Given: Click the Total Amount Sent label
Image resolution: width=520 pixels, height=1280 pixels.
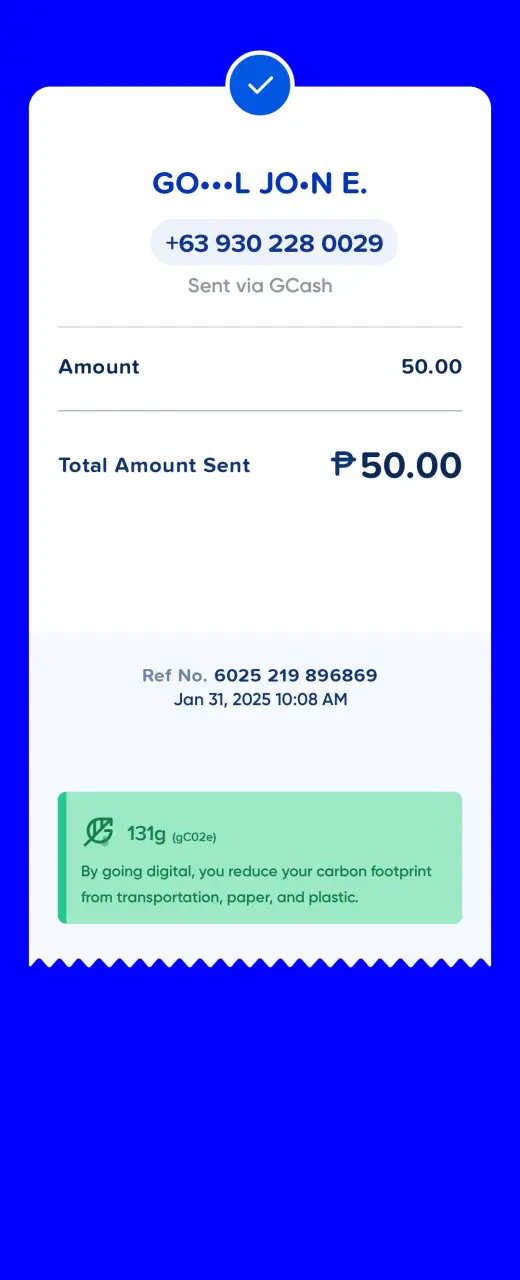Looking at the screenshot, I should pos(154,465).
